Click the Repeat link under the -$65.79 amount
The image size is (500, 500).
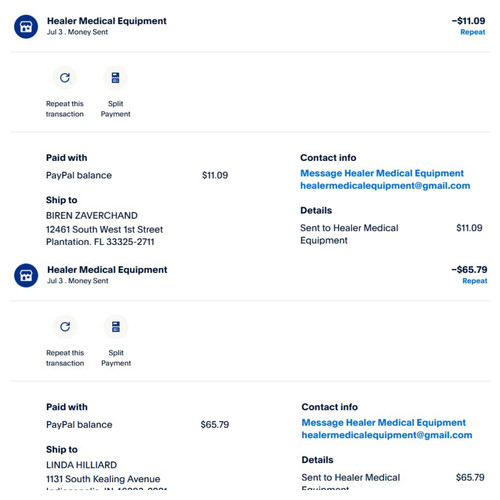tap(475, 281)
